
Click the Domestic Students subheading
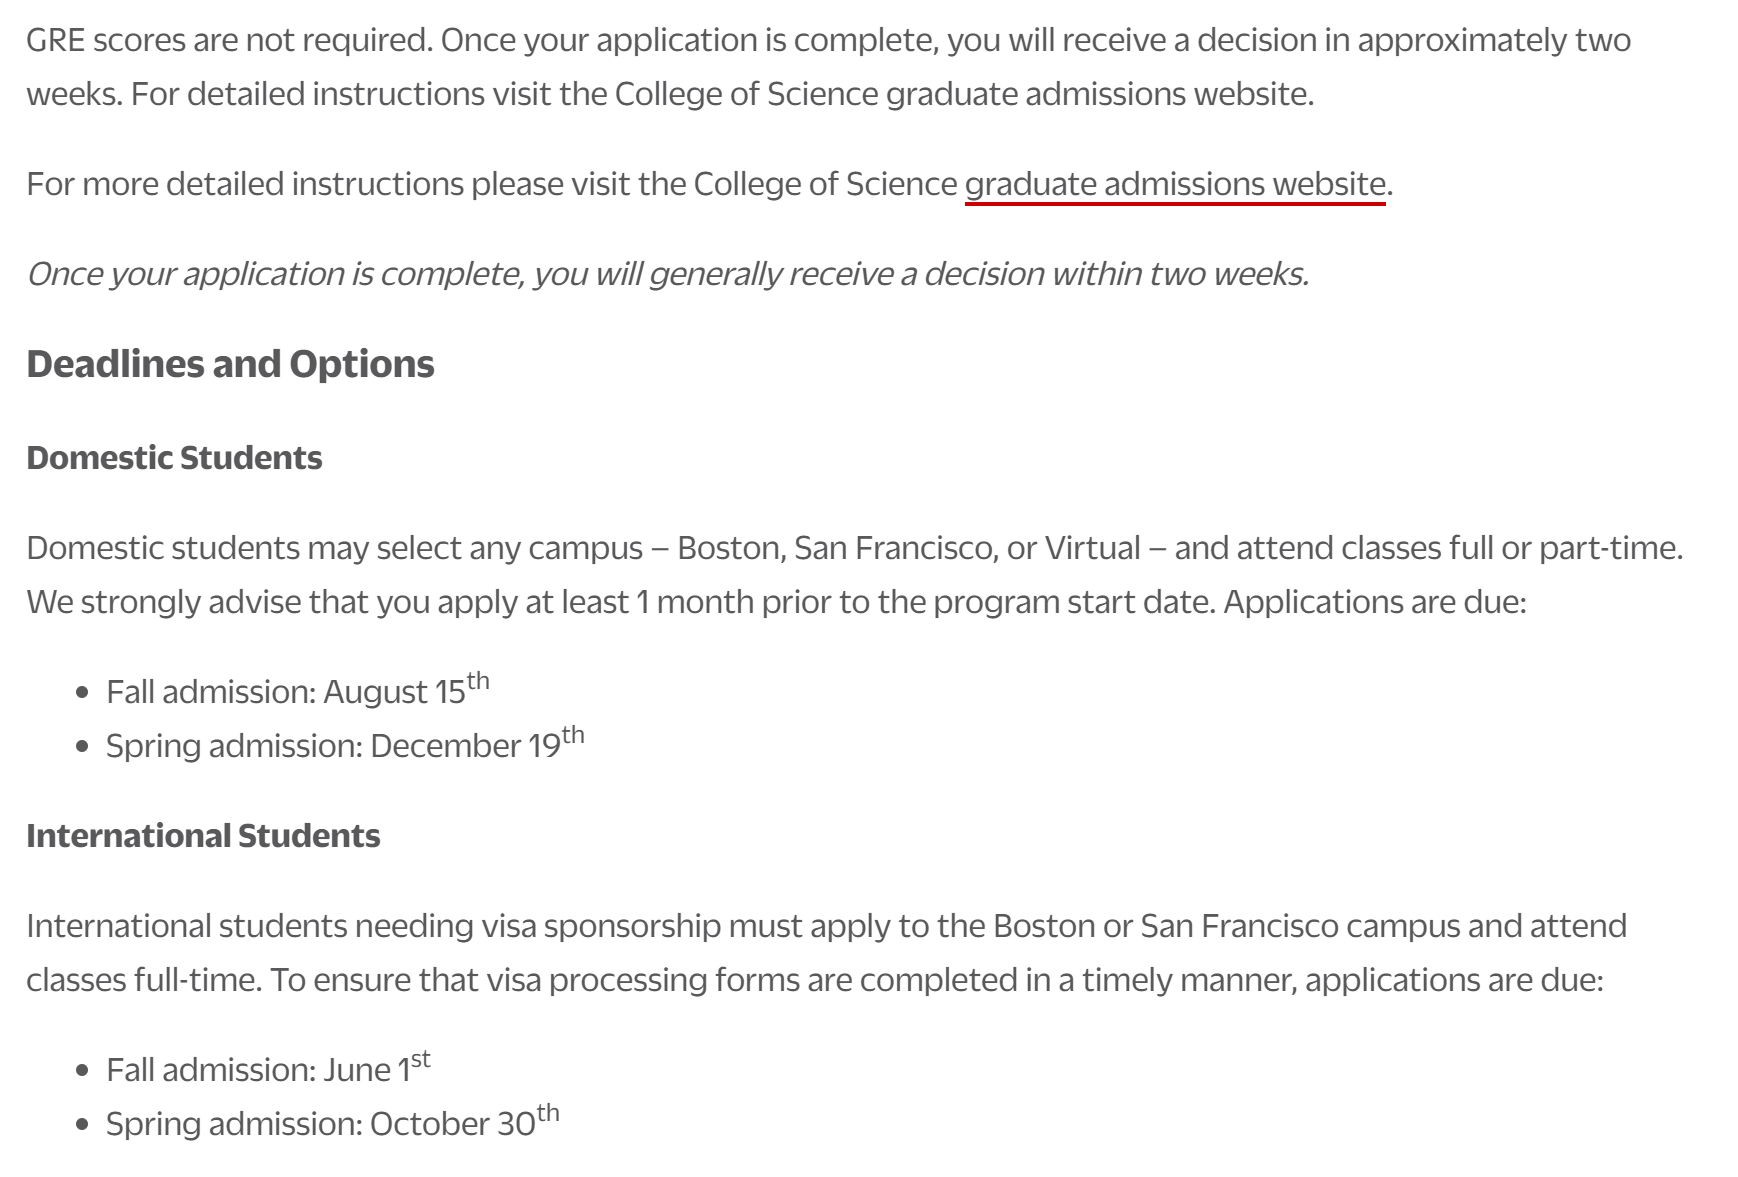tap(174, 458)
